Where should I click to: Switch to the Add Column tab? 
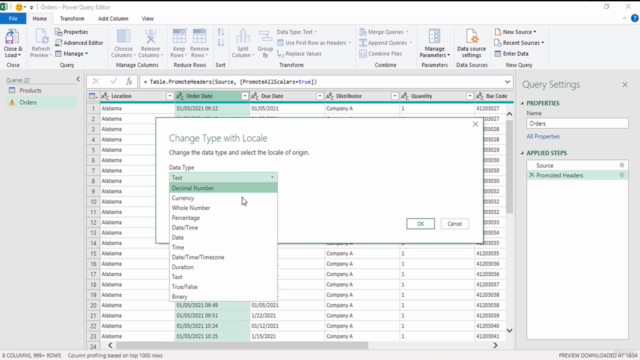tap(113, 18)
